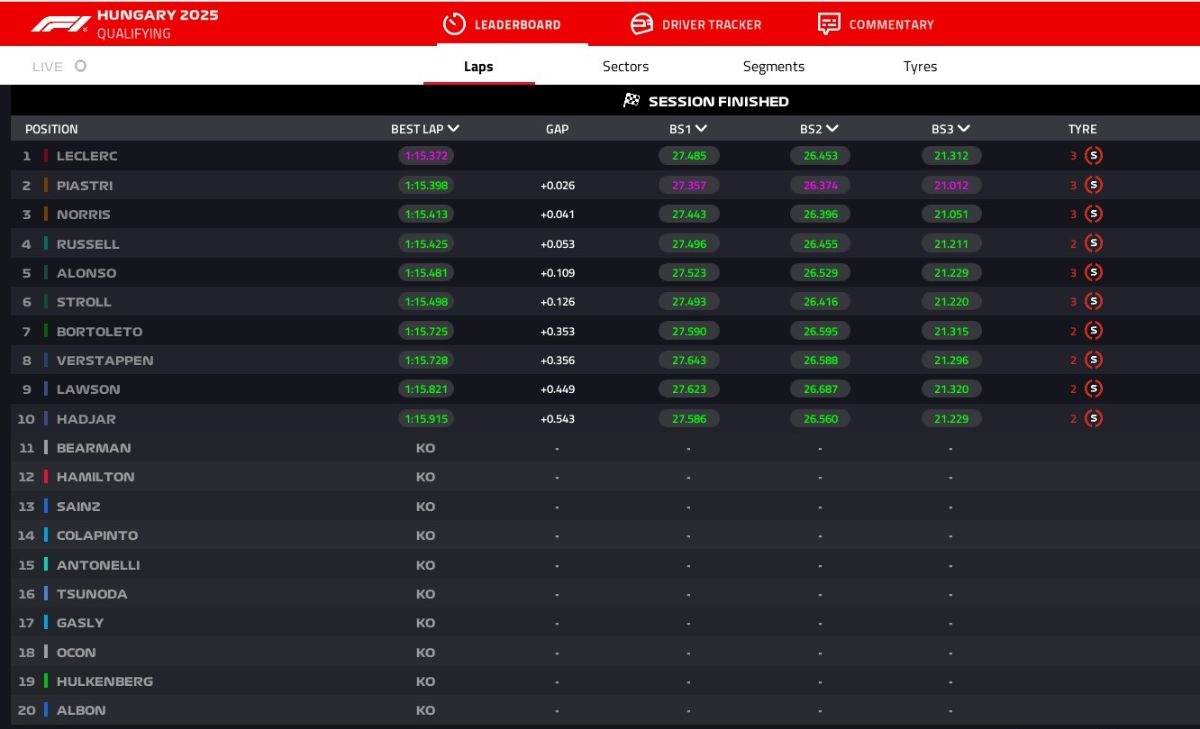Open the BS2 column dropdown chevron
The height and width of the screenshot is (729, 1200).
[x=832, y=129]
